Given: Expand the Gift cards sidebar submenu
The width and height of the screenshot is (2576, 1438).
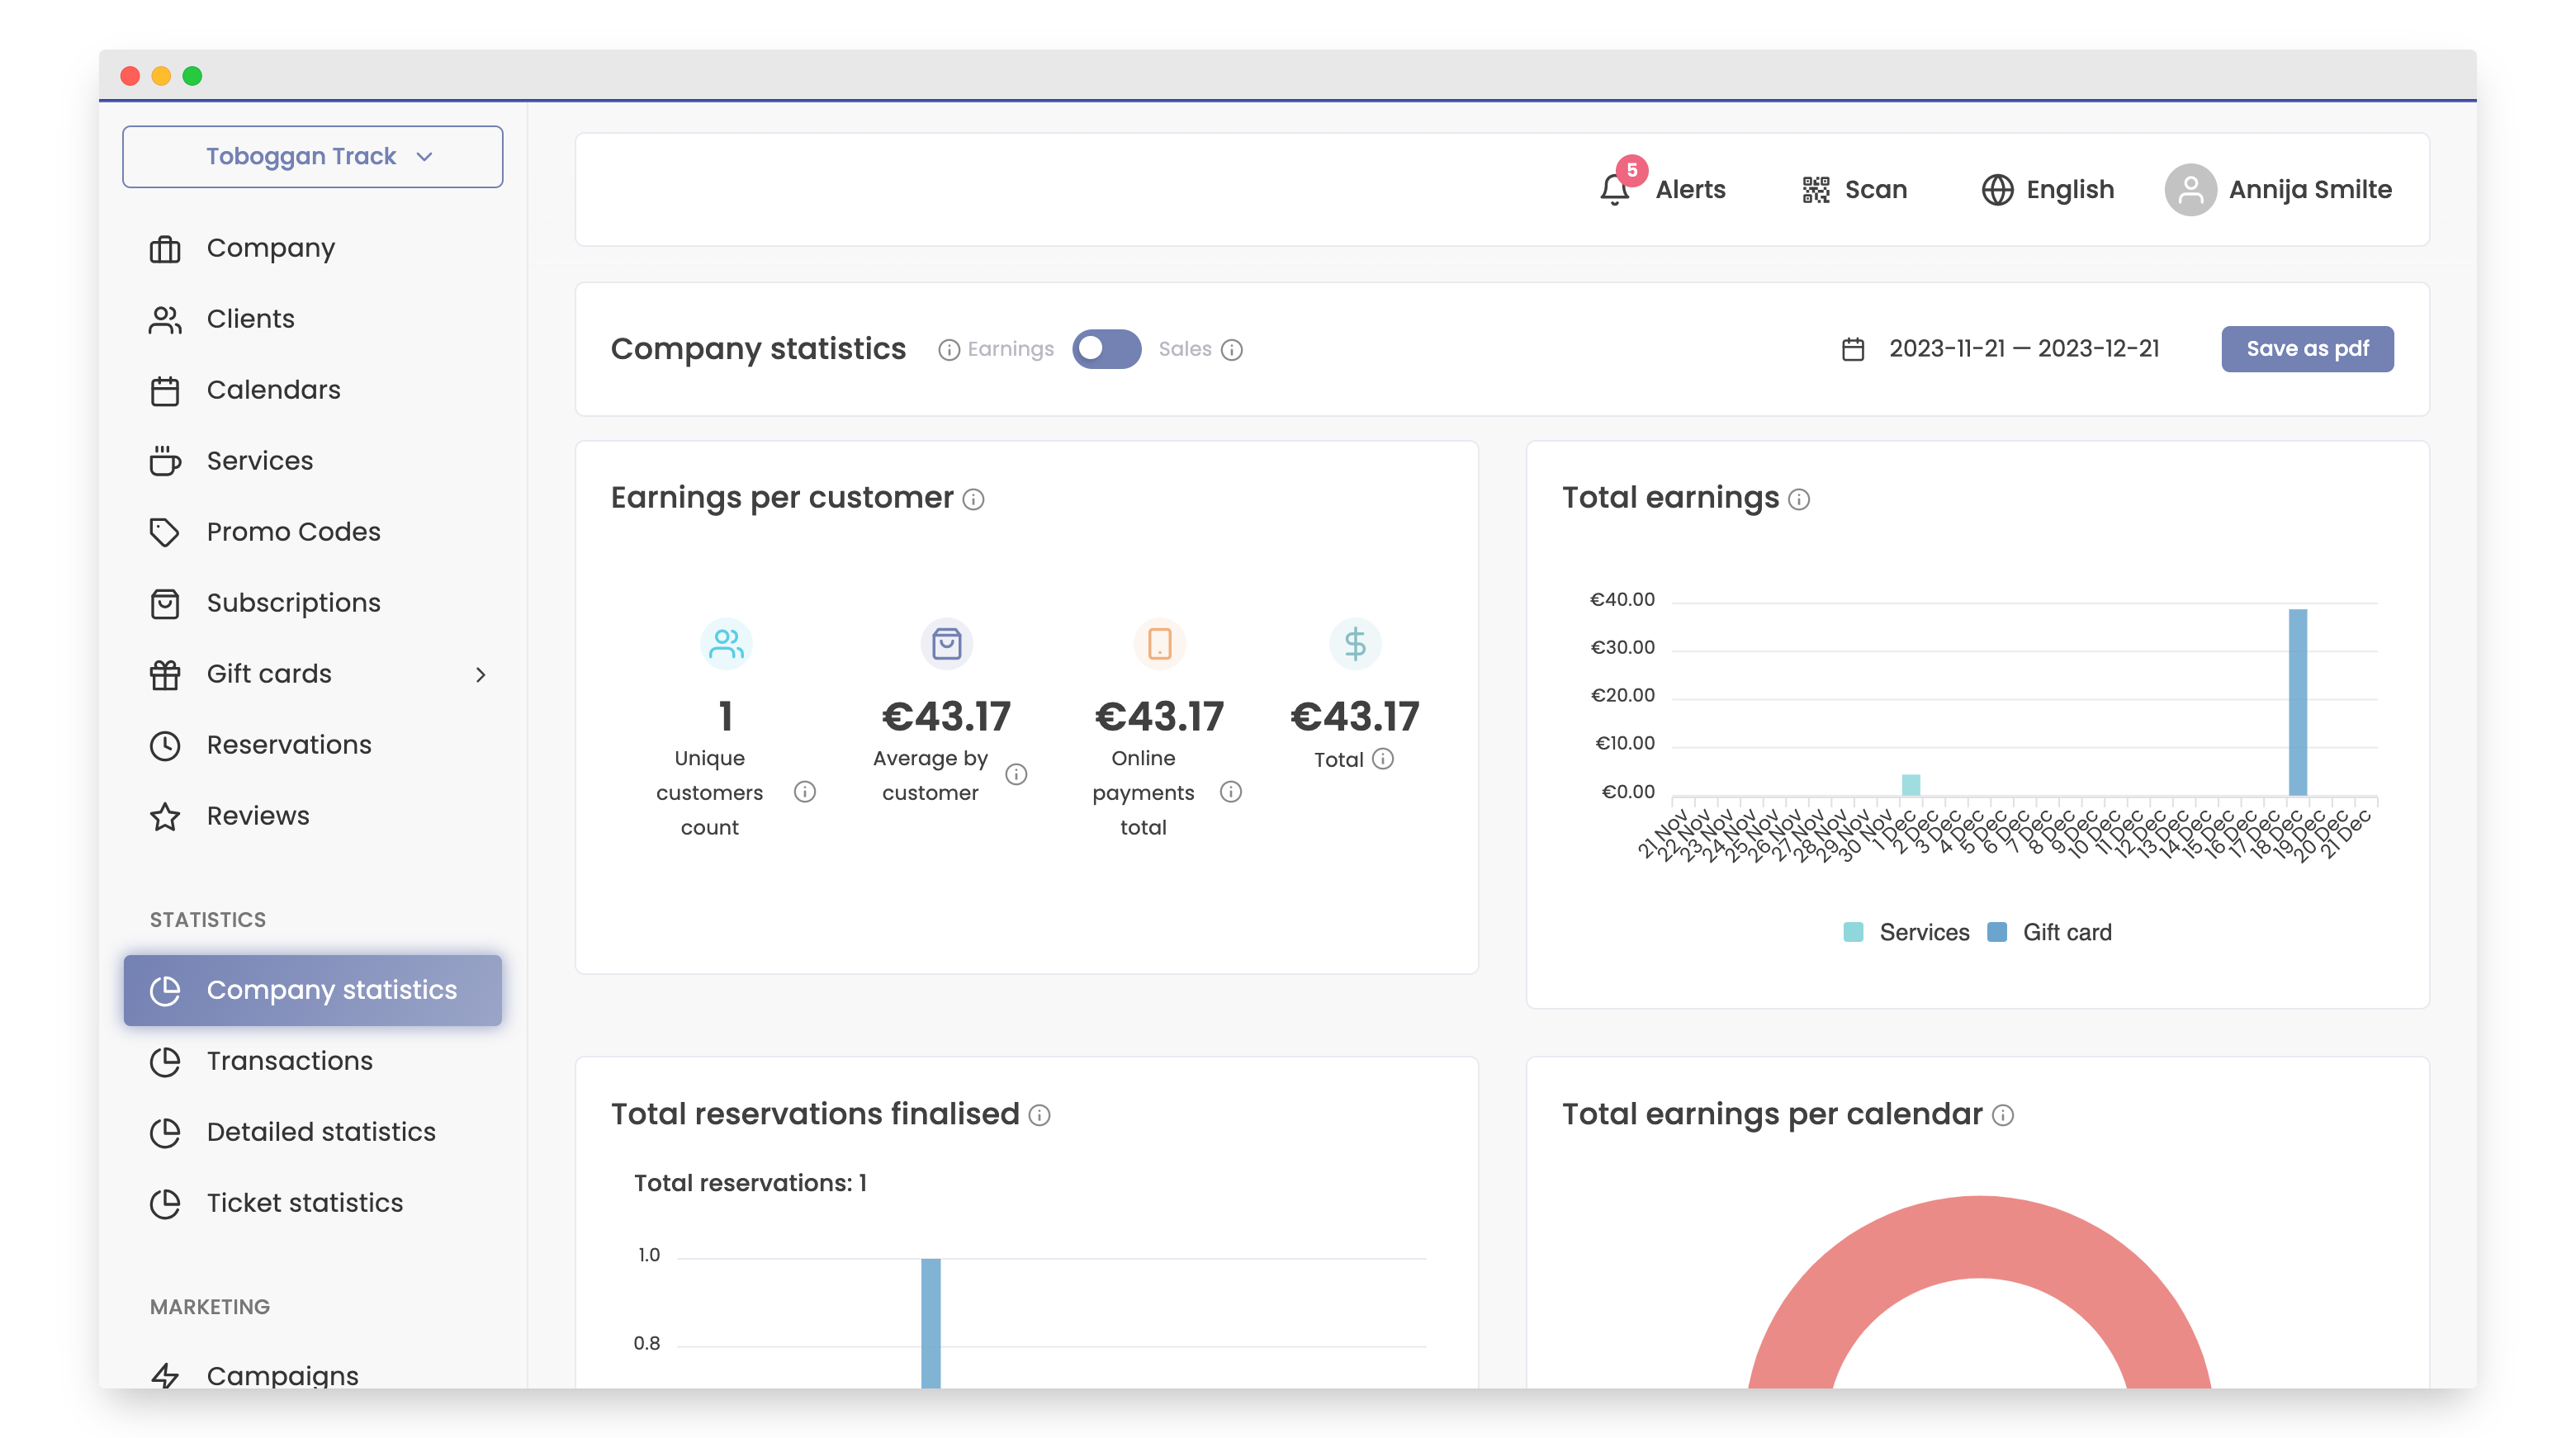Looking at the screenshot, I should tap(483, 674).
